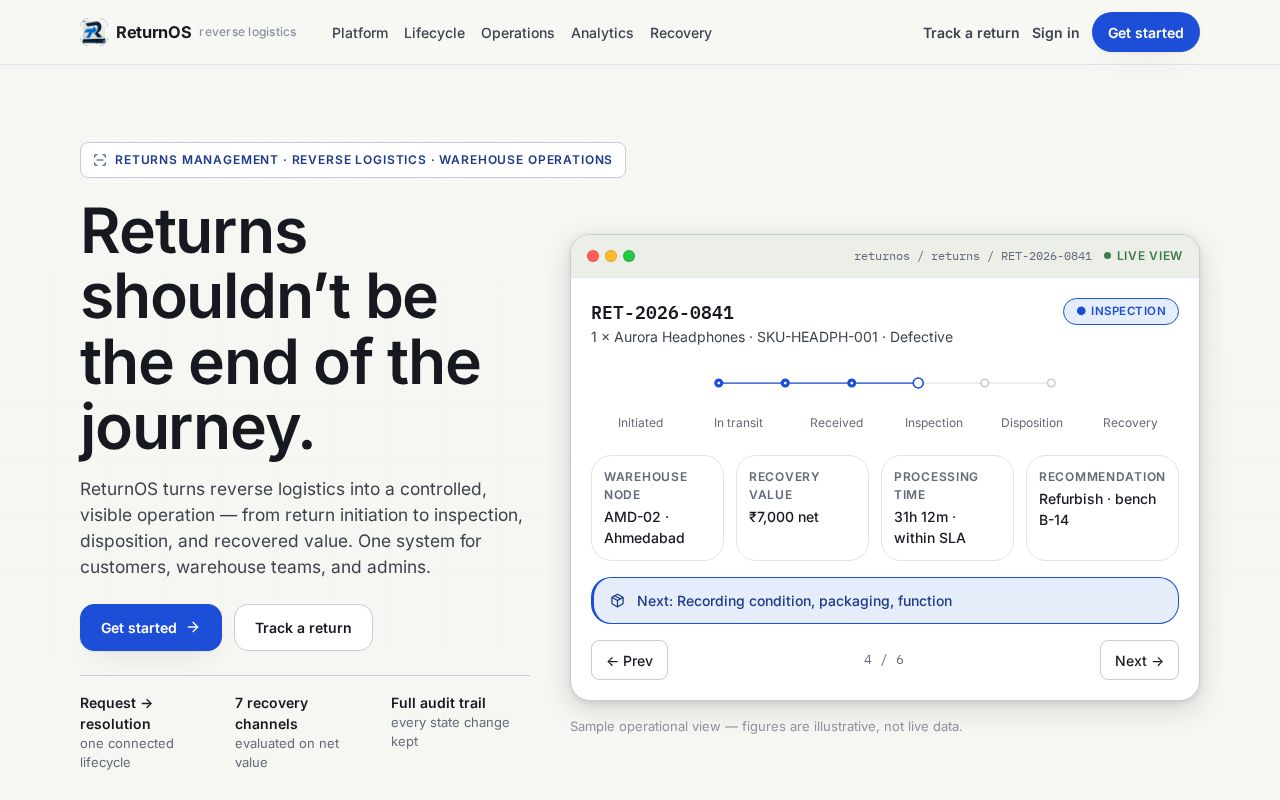Screen dimensions: 1280x800
Task: Go to the Operations nav item
Action: click(518, 33)
